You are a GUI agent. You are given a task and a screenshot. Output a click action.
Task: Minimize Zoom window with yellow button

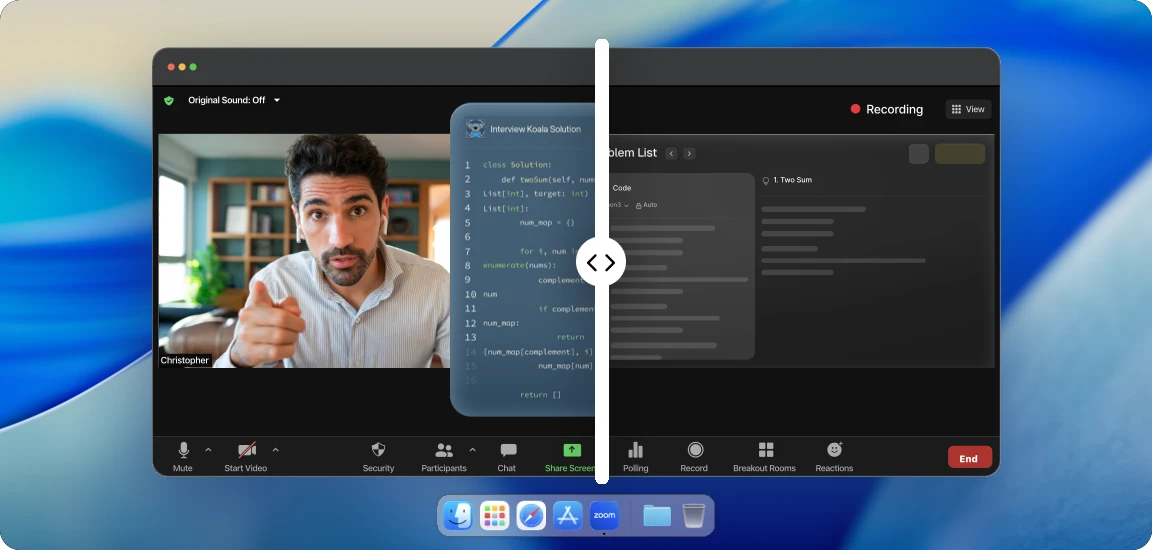[182, 67]
